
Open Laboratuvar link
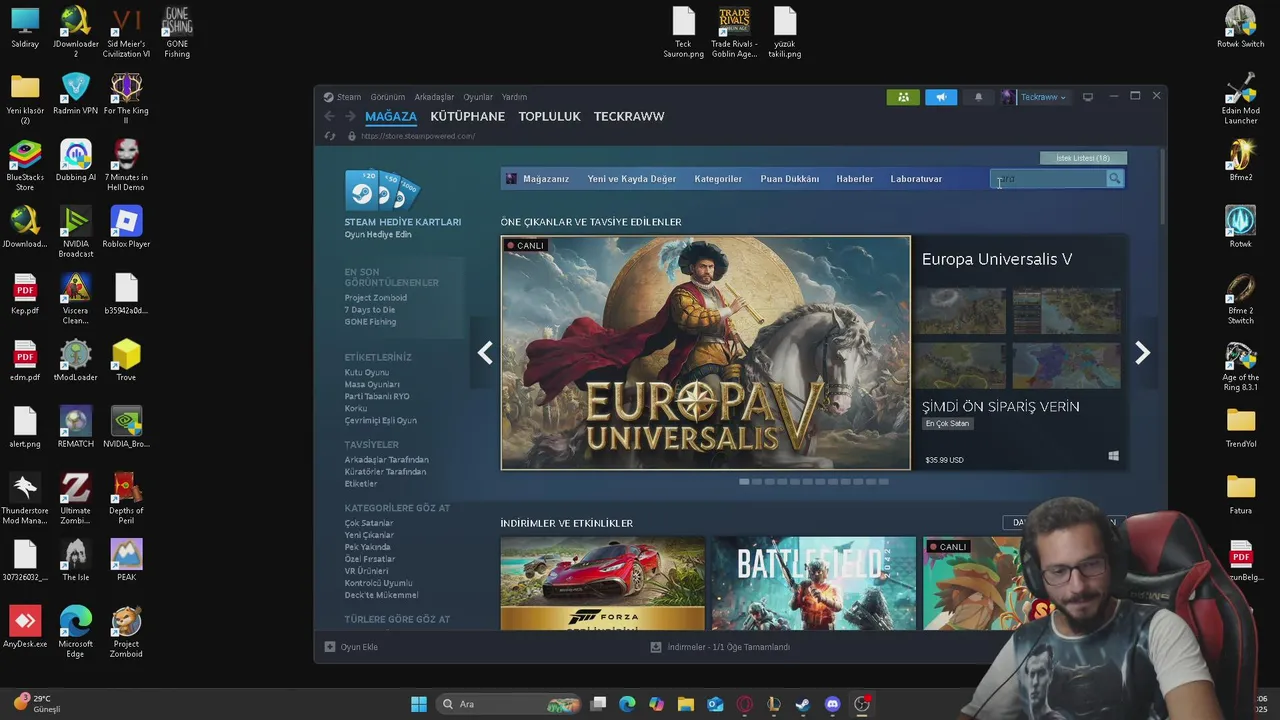click(x=916, y=179)
